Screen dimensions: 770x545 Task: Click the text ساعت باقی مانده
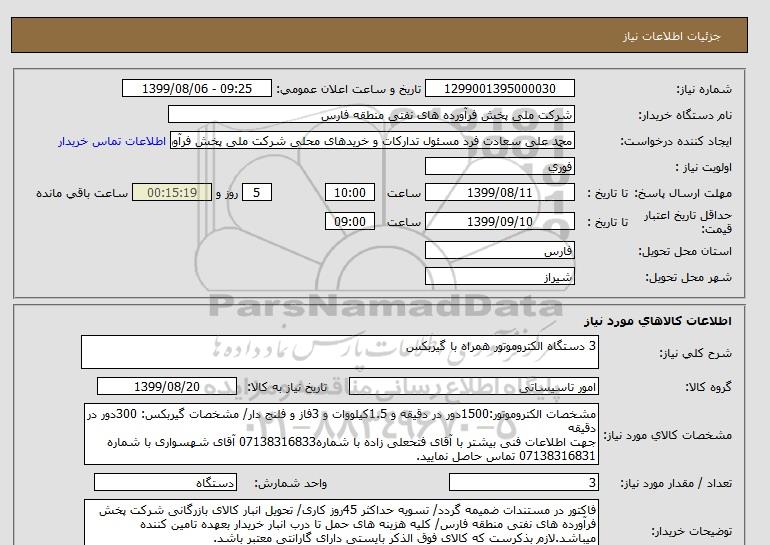[82, 193]
